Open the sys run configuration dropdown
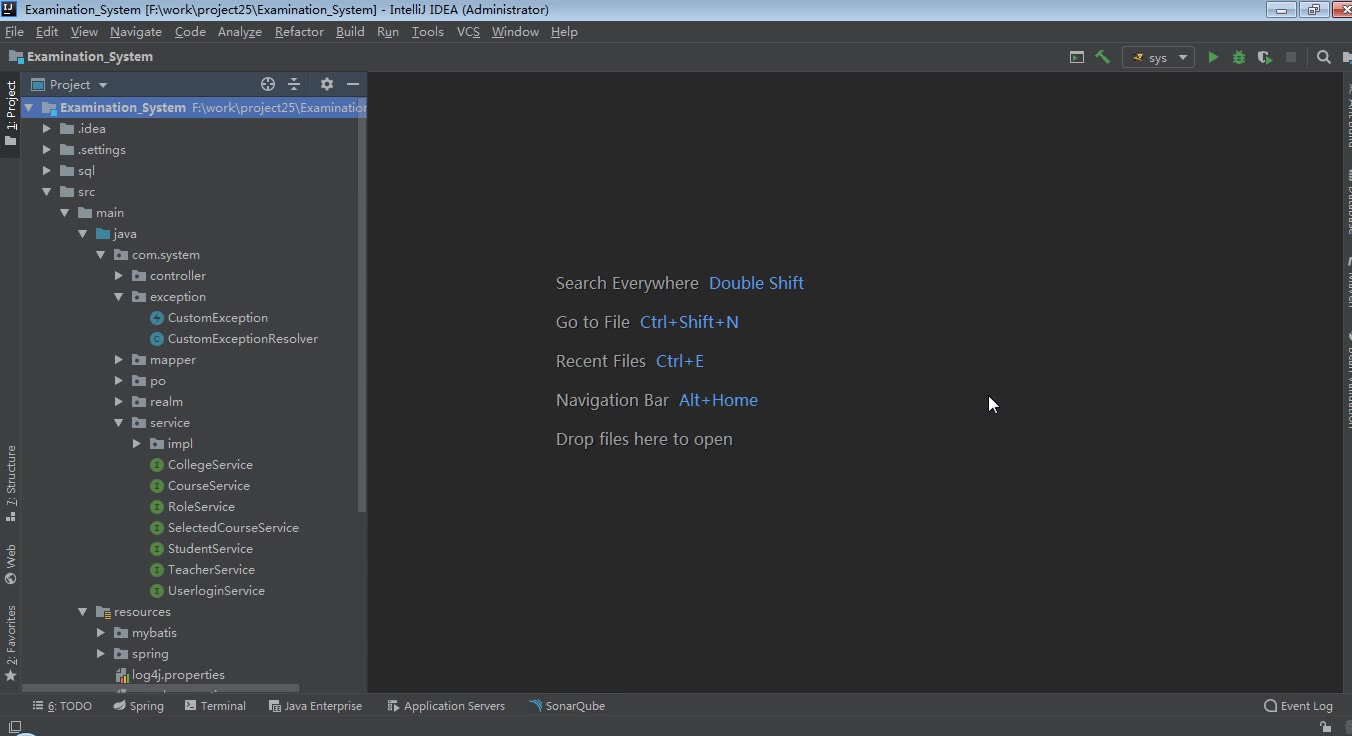The height and width of the screenshot is (736, 1352). [x=1158, y=58]
